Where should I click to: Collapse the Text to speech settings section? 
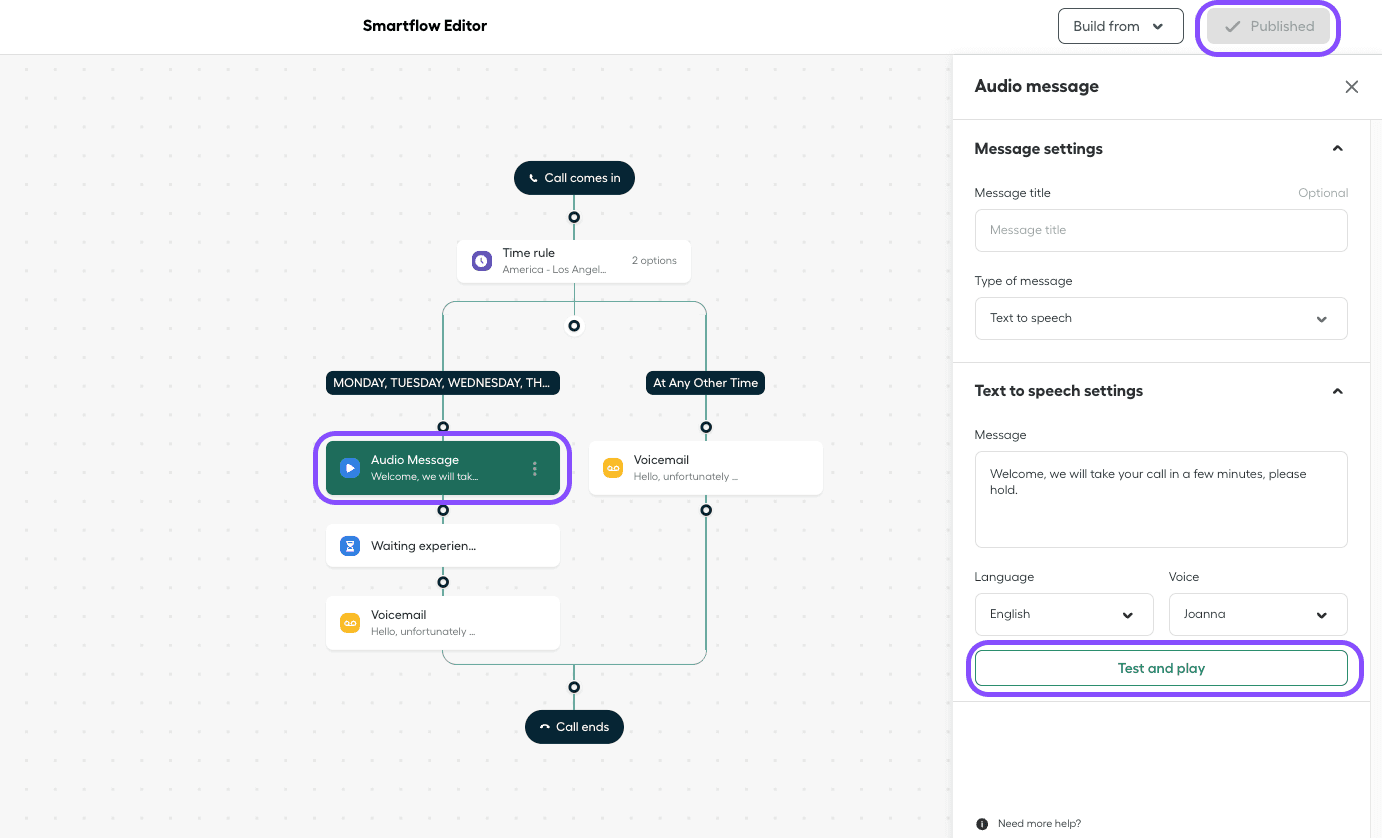[1337, 391]
